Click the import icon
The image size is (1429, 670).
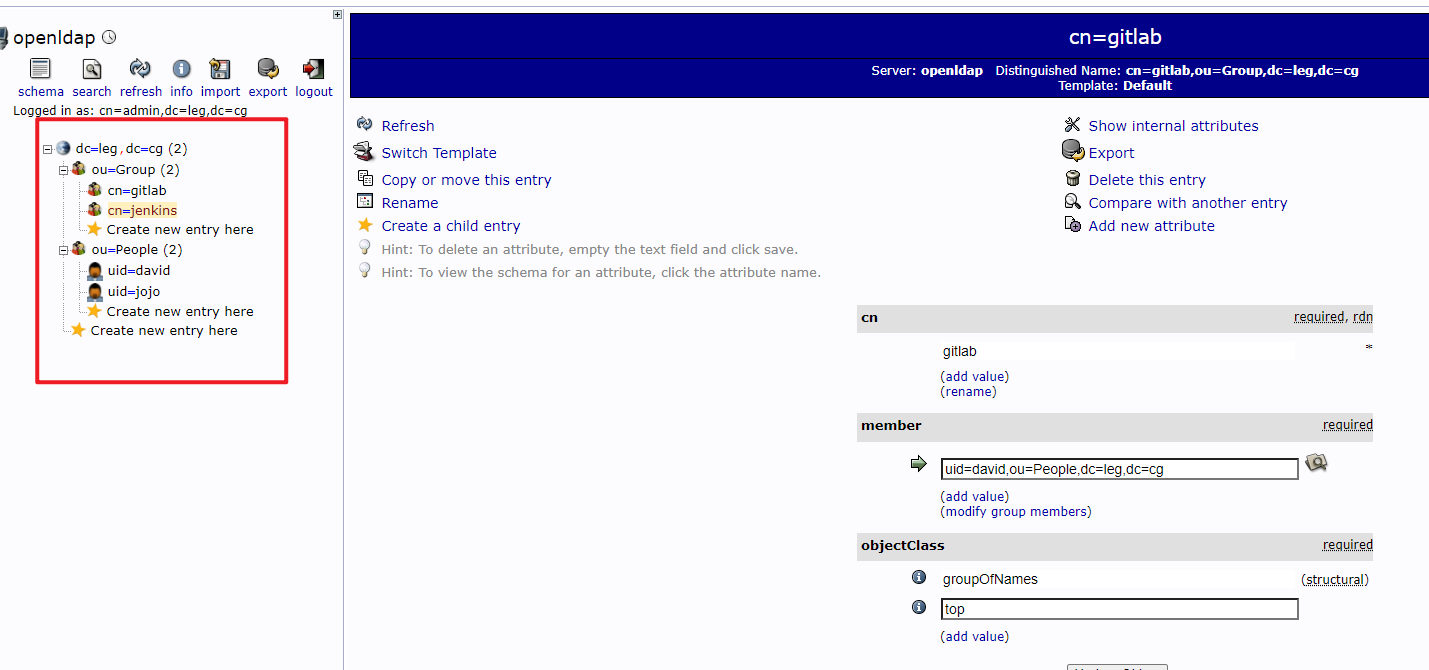coord(220,69)
